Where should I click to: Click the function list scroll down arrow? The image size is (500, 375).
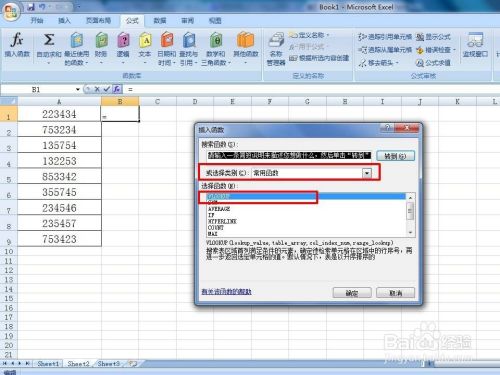tap(410, 232)
